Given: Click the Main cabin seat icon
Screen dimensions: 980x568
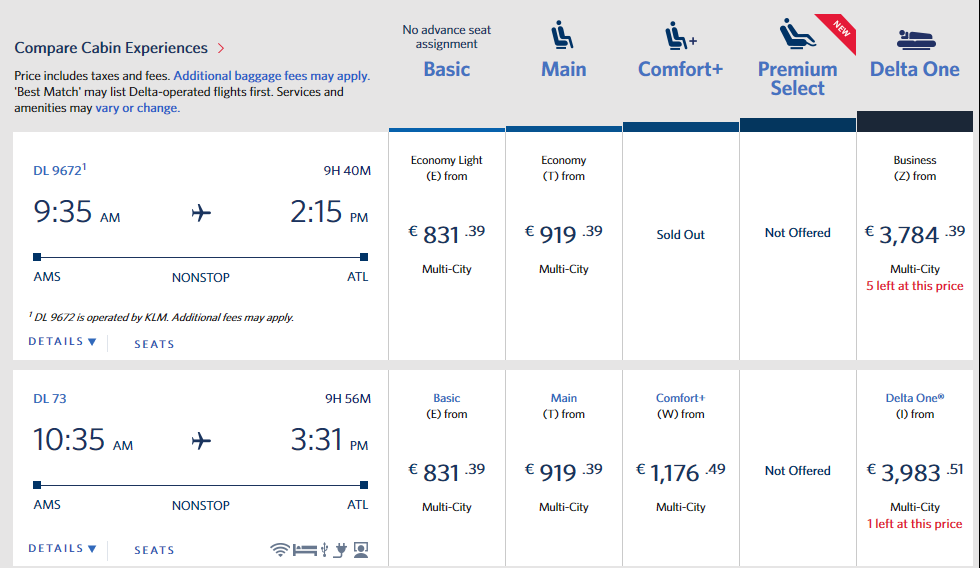Looking at the screenshot, I should (564, 37).
